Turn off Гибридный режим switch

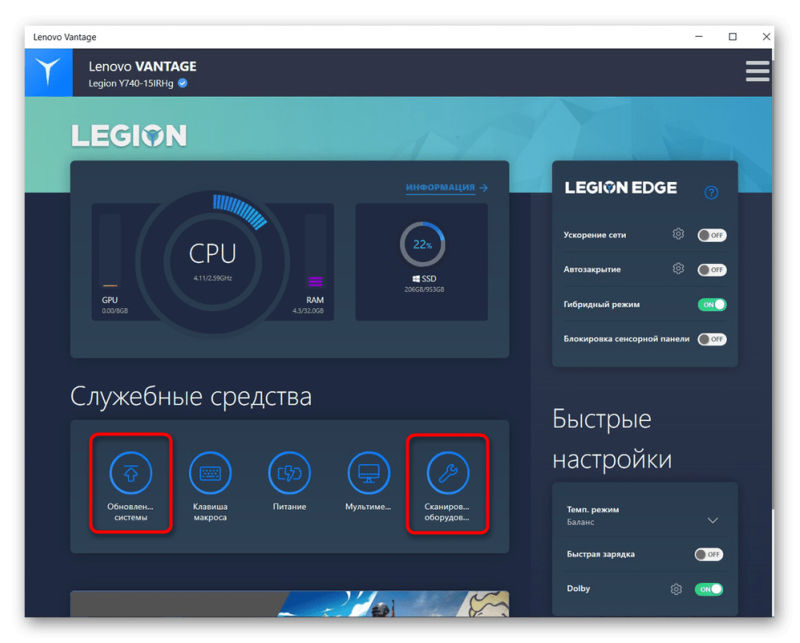[712, 305]
